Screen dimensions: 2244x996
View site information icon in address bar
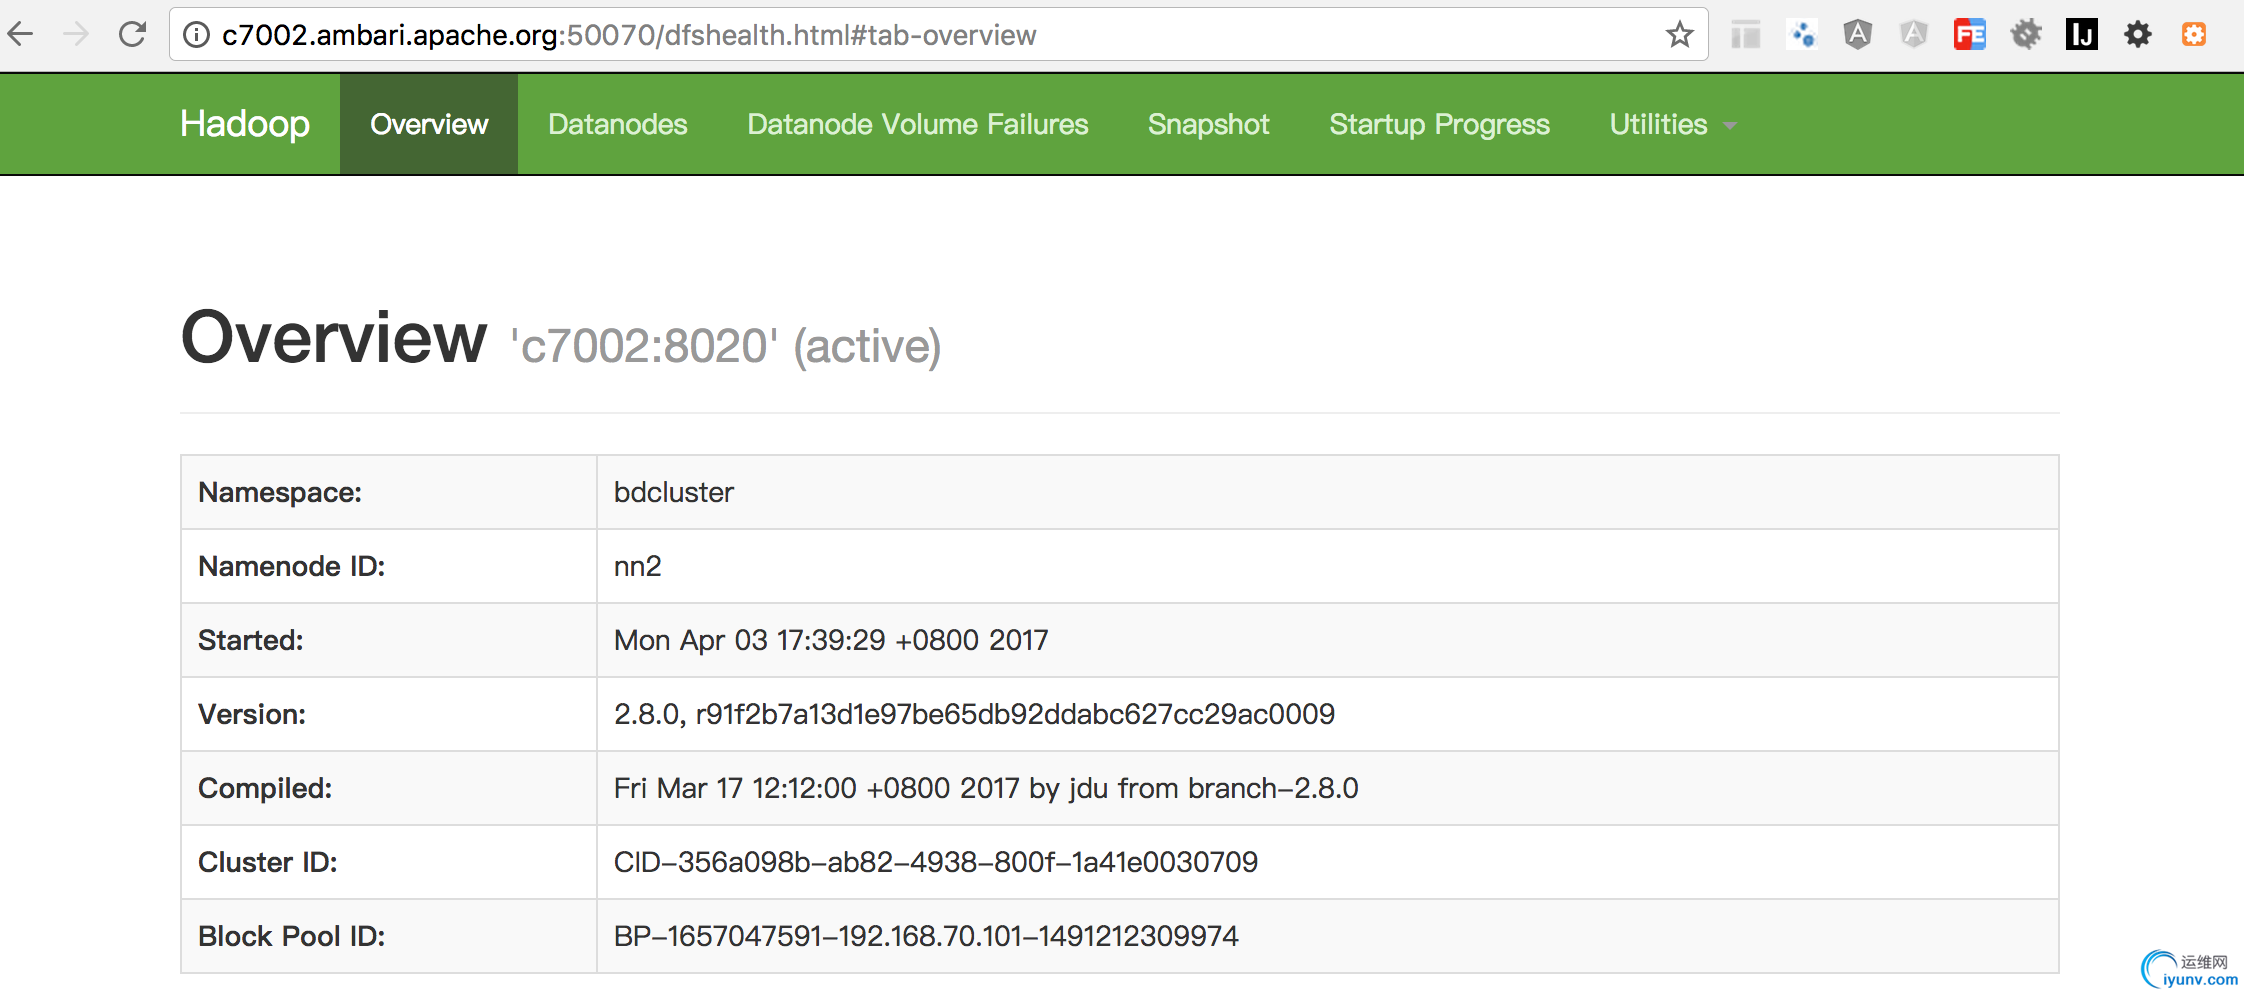point(197,35)
